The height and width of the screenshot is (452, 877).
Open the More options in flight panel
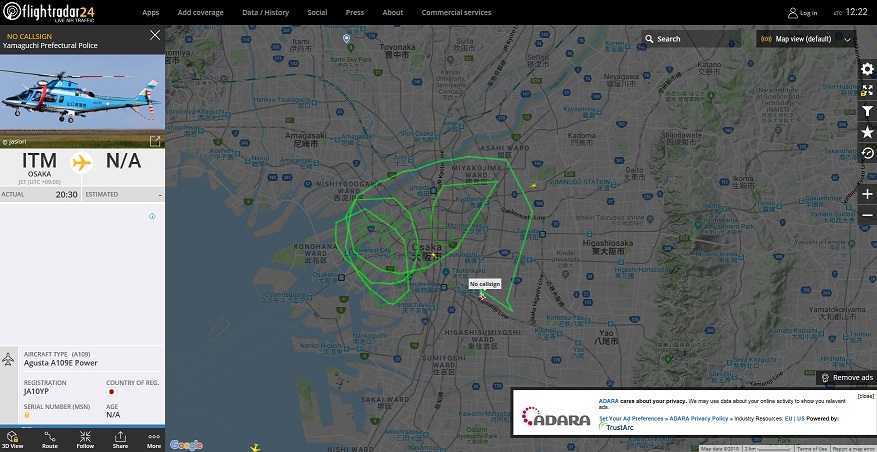154,440
